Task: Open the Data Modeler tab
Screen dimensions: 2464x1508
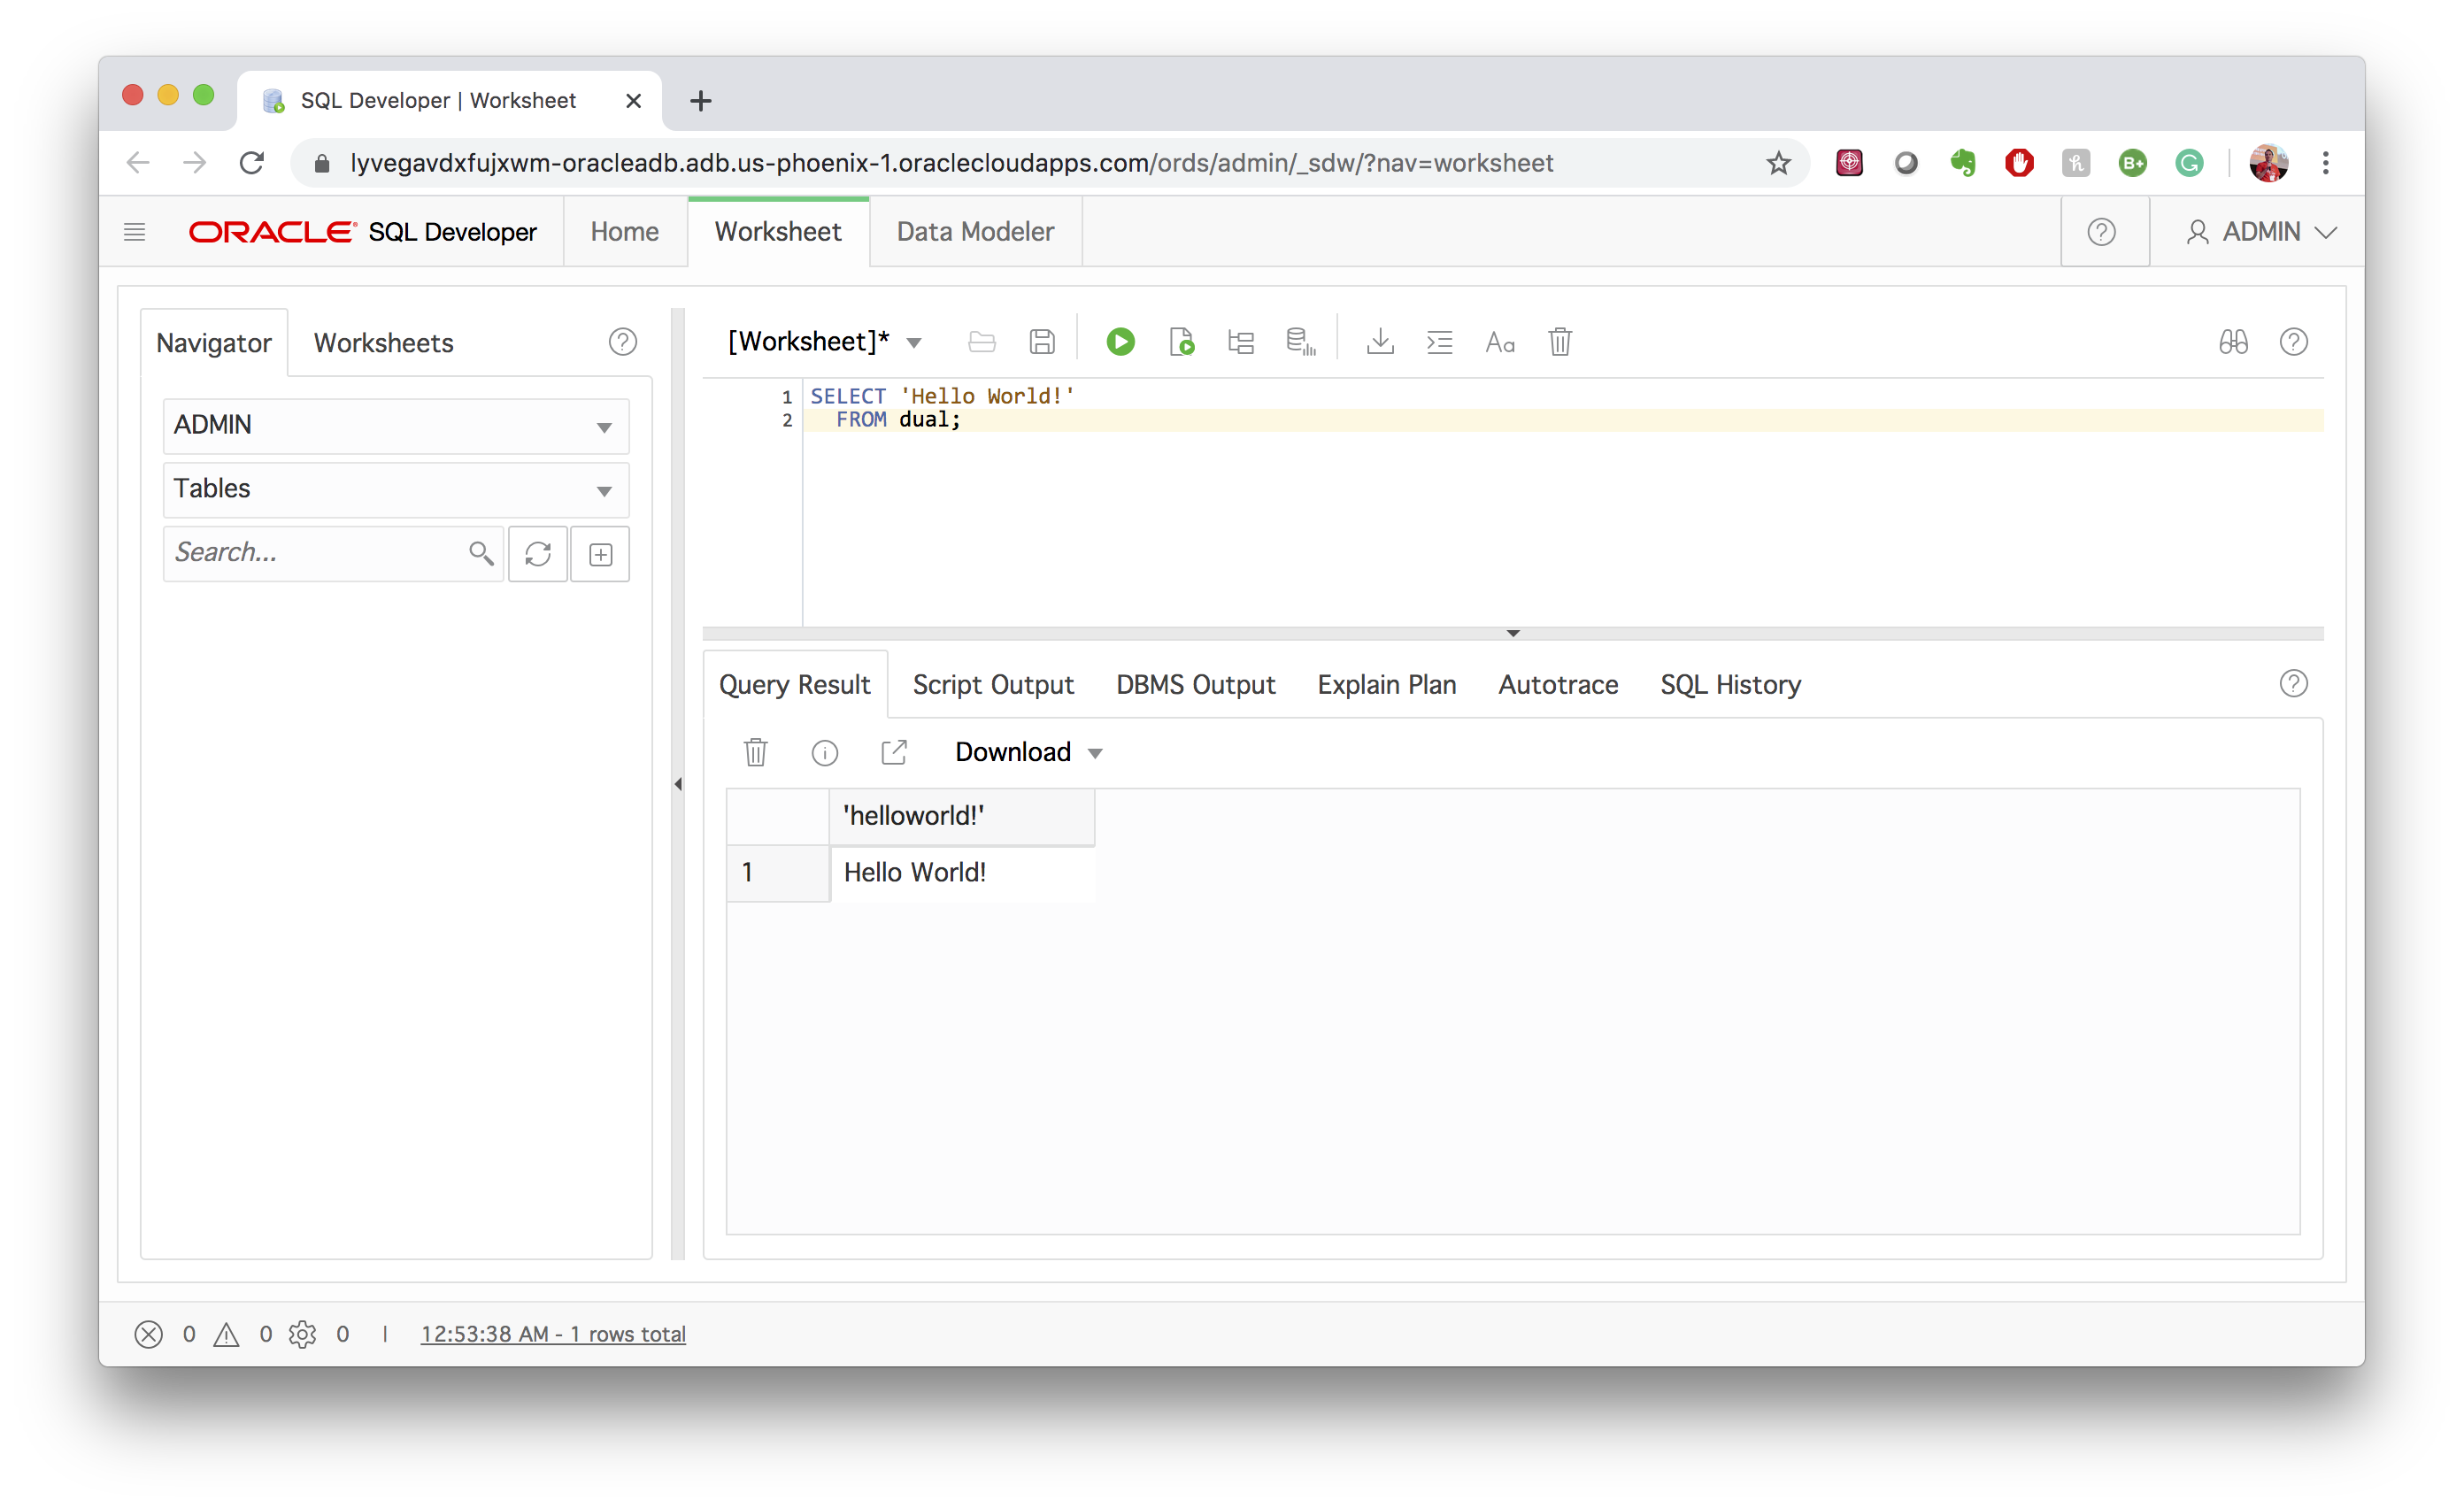Action: tap(974, 232)
